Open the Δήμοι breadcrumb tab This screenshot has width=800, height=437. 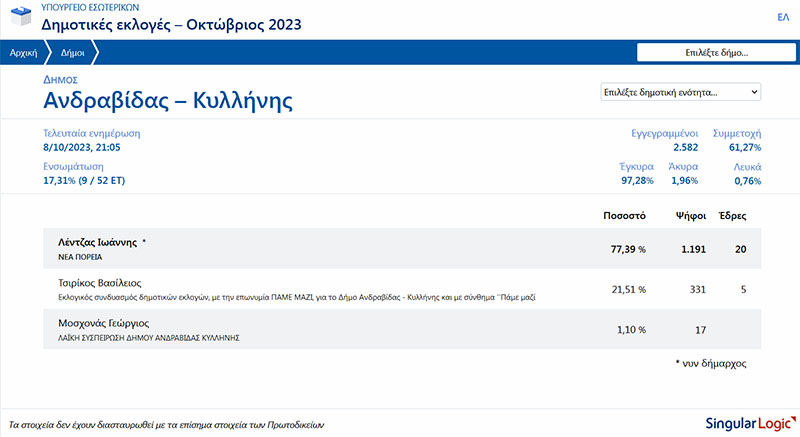tap(71, 53)
